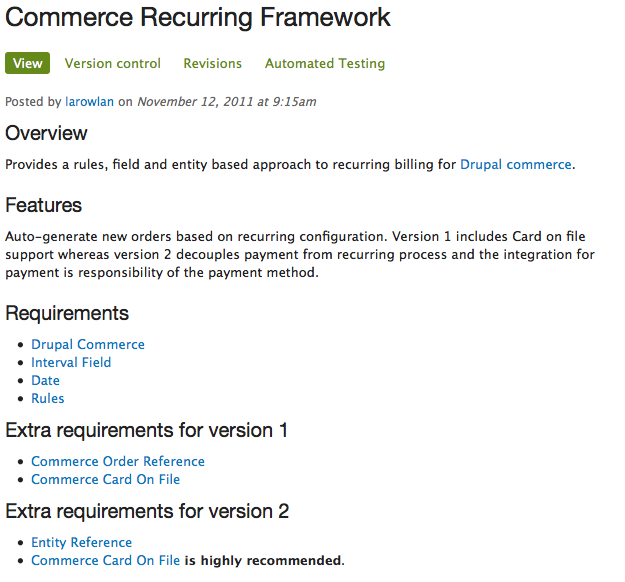625x582 pixels.
Task: Click the Requirements section heading
Action: pyautogui.click(x=67, y=313)
